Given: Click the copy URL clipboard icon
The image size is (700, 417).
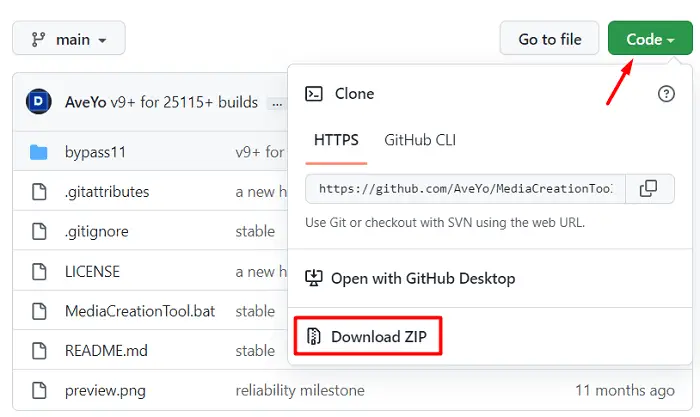Looking at the screenshot, I should (648, 188).
